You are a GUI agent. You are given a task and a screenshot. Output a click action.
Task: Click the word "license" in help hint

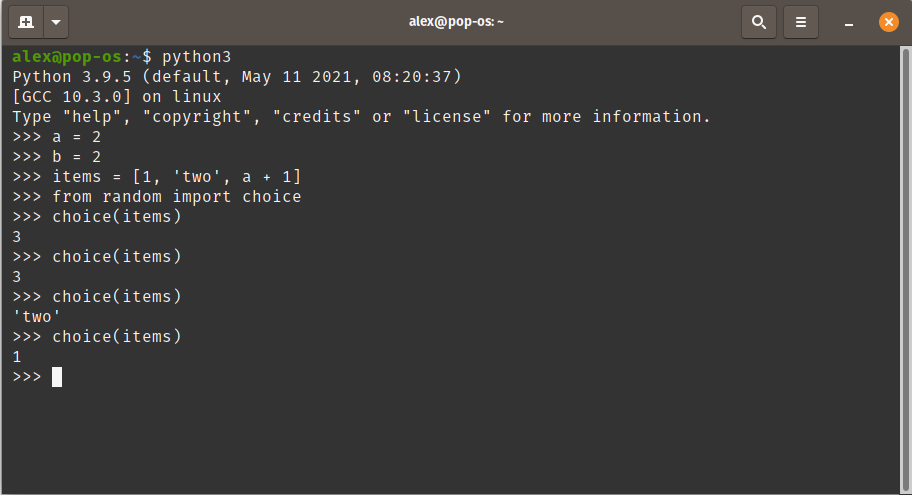[x=447, y=117]
